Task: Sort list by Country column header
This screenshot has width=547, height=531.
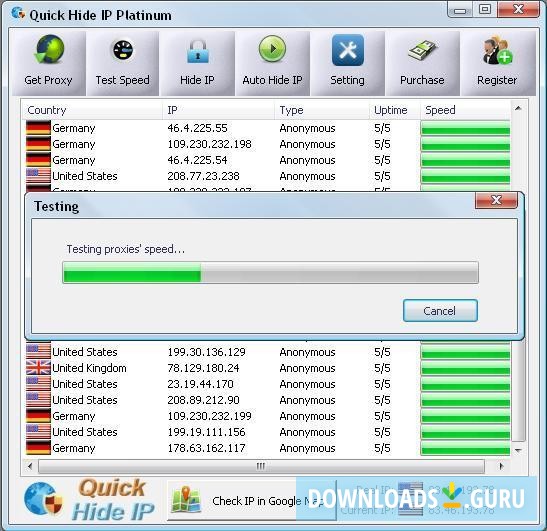Action: (x=92, y=110)
